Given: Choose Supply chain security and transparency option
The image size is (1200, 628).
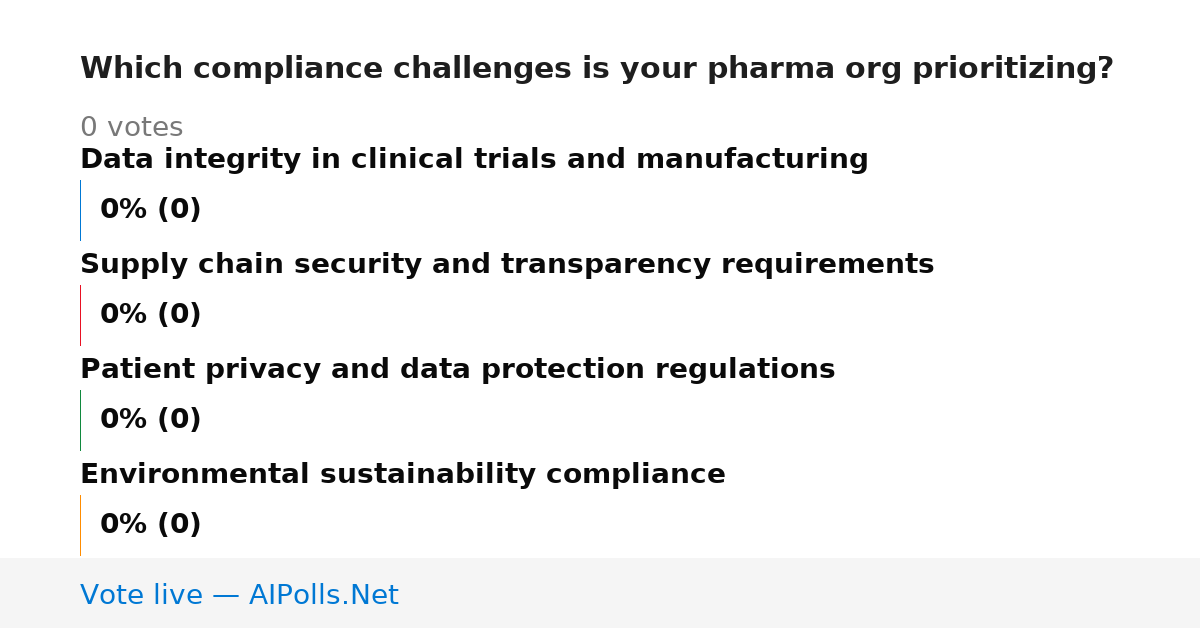Looking at the screenshot, I should 507,265.
